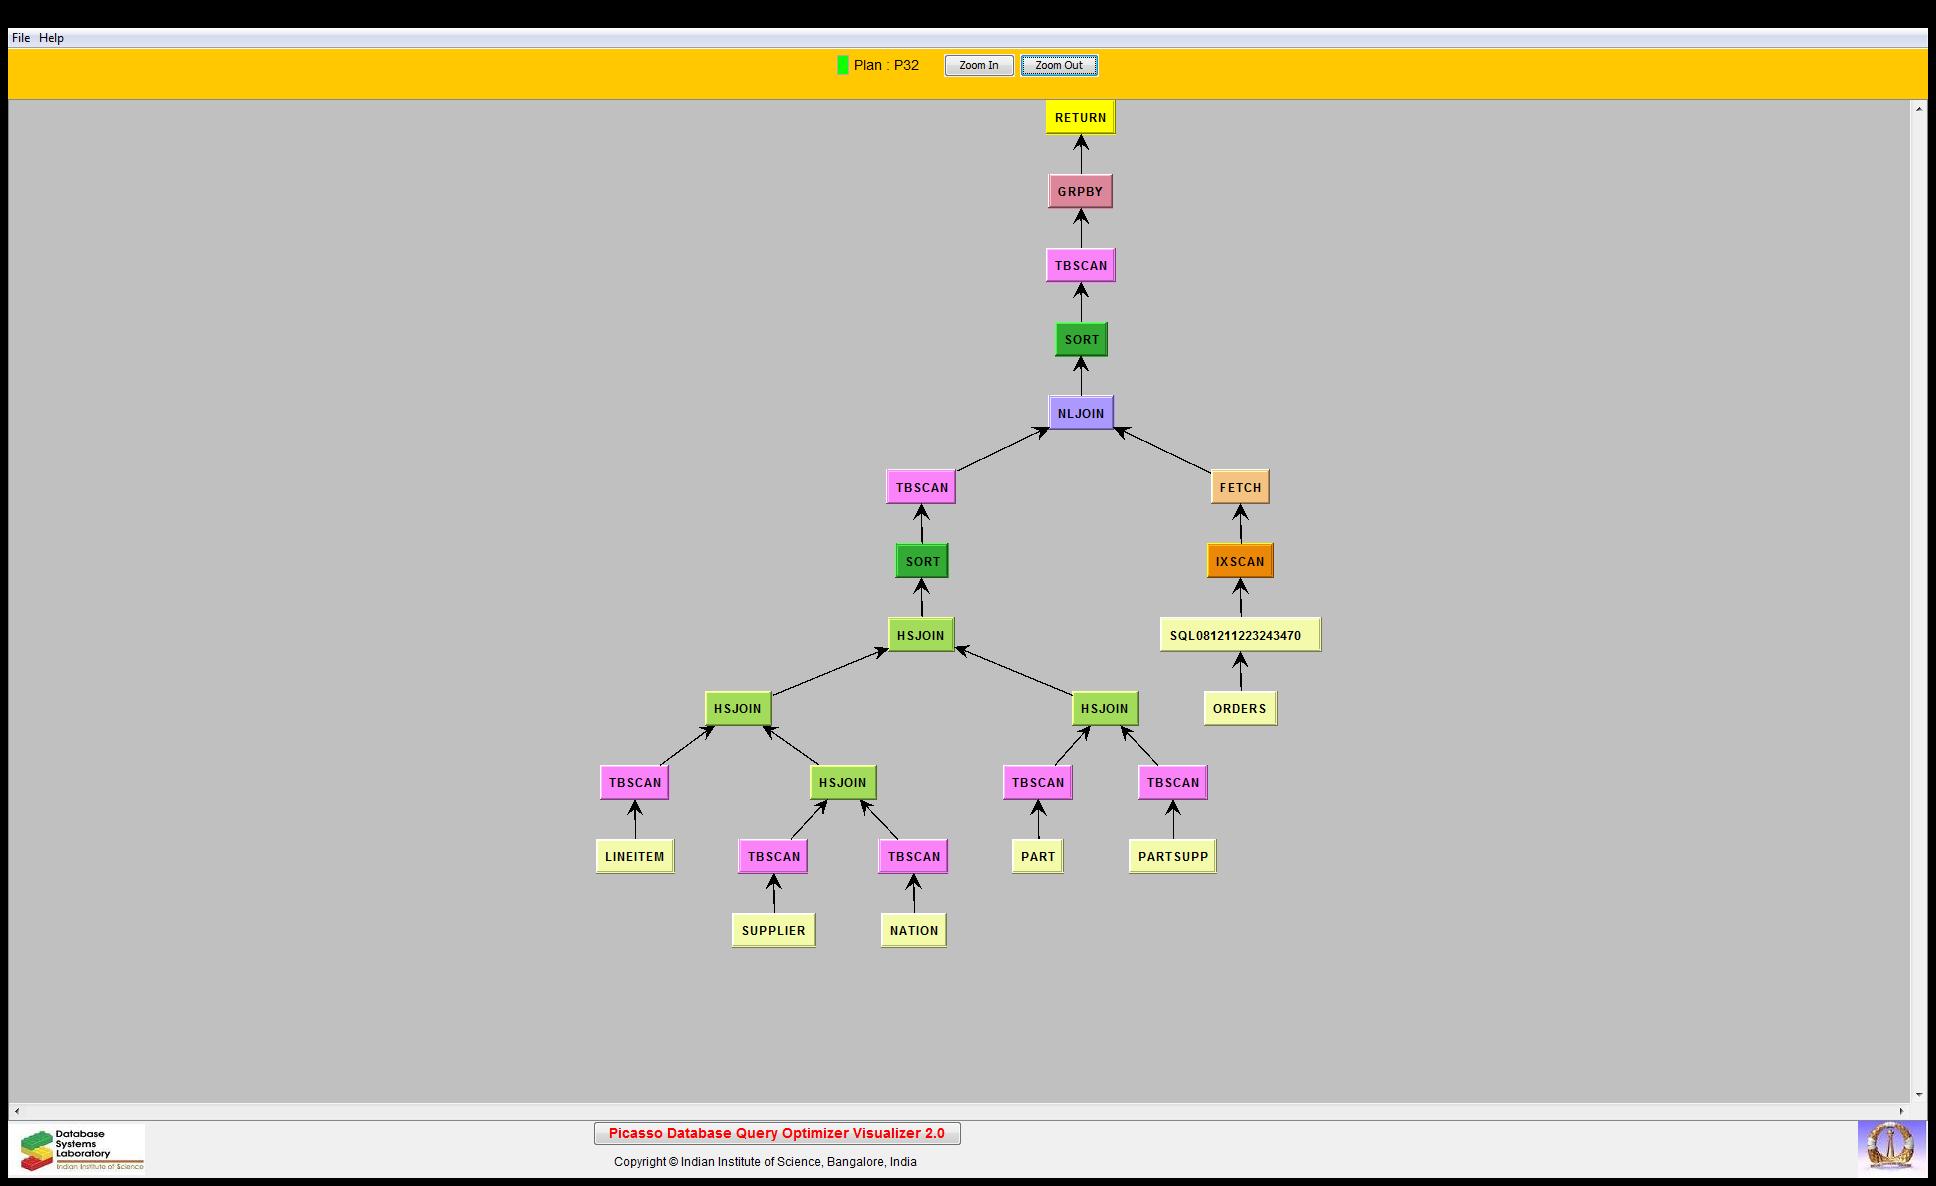
Task: Open the Help menu
Action: 52,38
